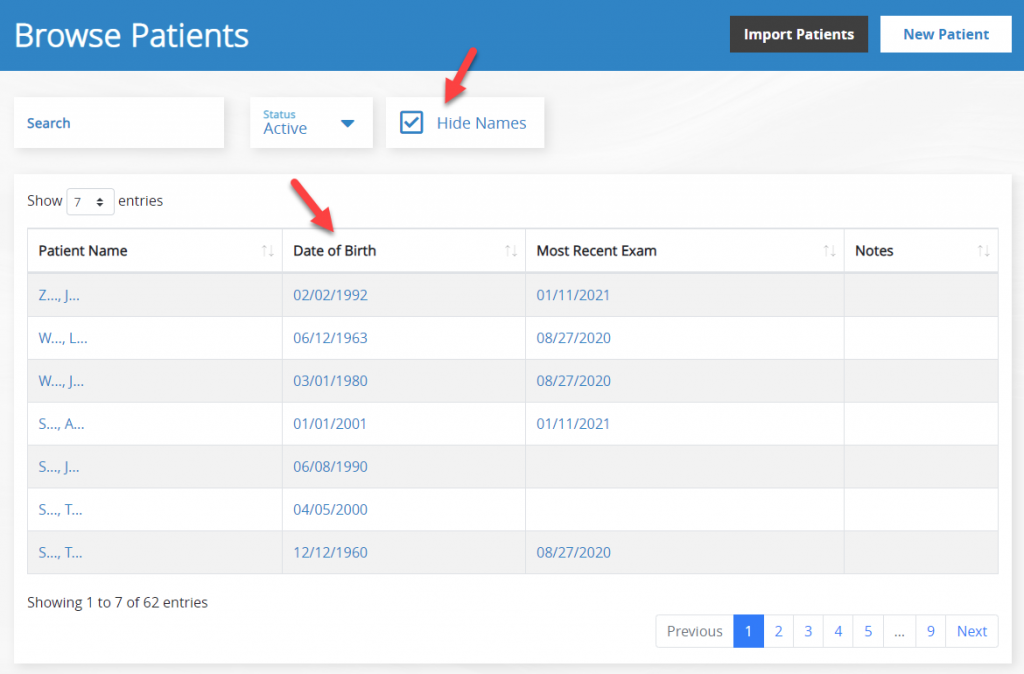This screenshot has height=674, width=1024.
Task: Go to page 3
Action: click(808, 632)
